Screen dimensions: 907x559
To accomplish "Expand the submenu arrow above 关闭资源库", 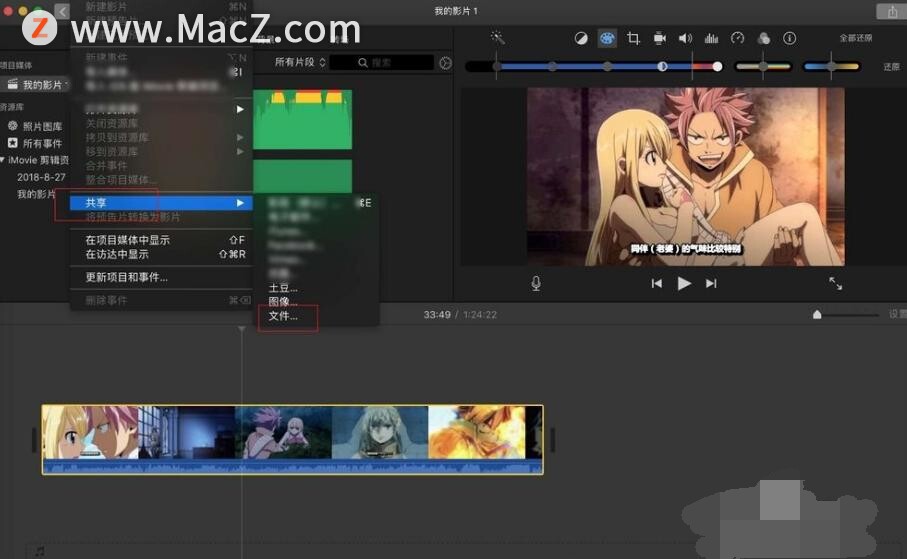I will [240, 109].
